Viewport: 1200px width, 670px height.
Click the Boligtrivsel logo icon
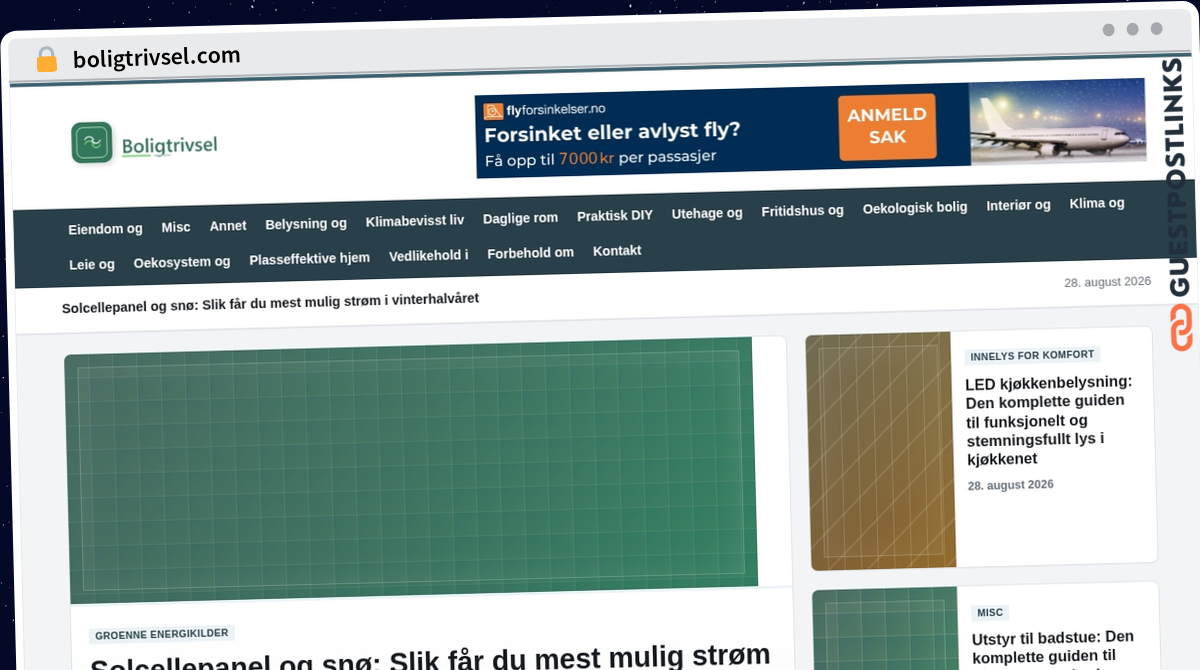pyautogui.click(x=92, y=143)
